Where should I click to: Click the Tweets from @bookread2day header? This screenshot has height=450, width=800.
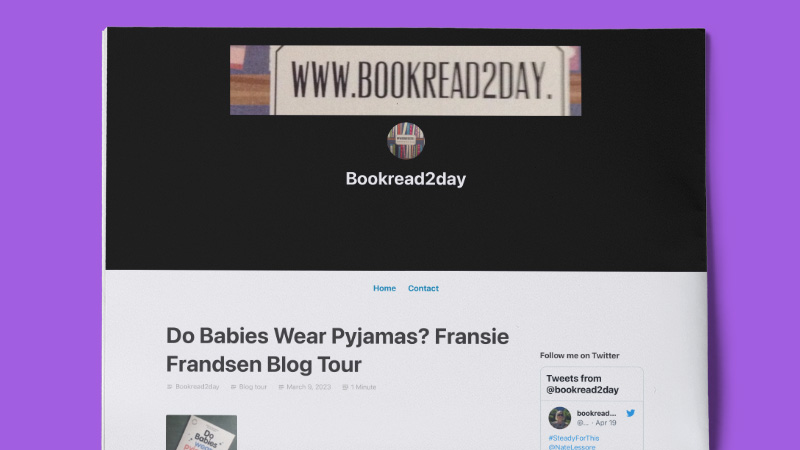(582, 384)
